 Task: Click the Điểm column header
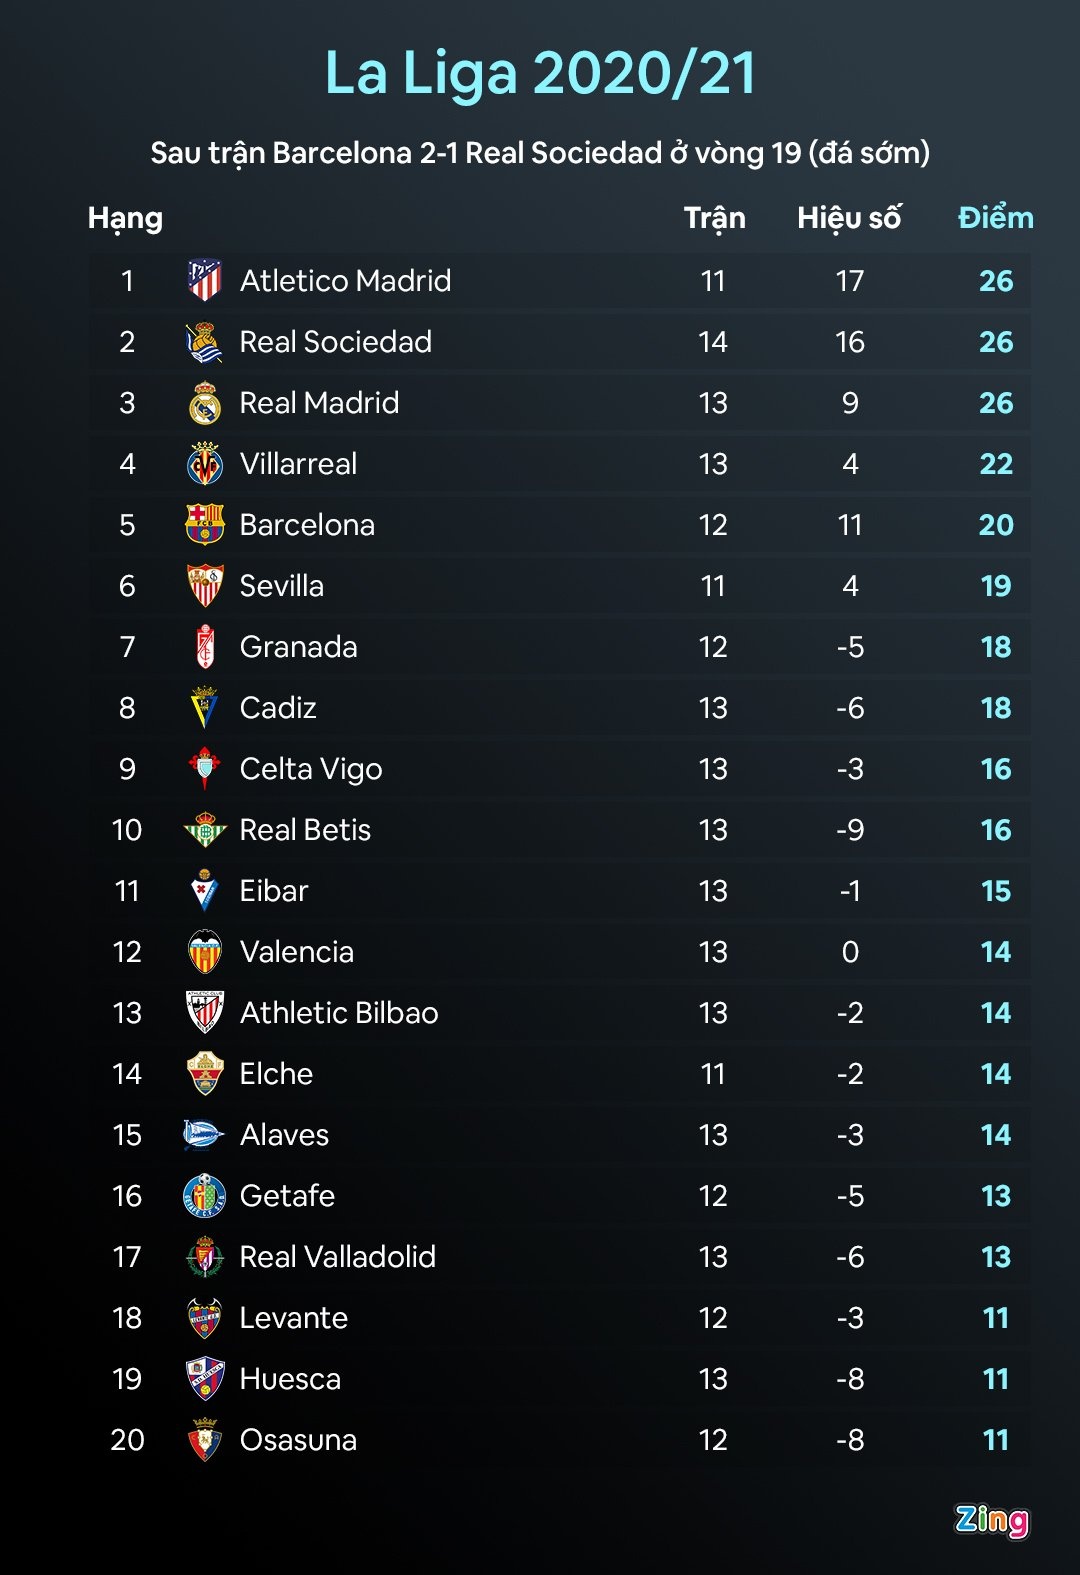click(x=995, y=218)
